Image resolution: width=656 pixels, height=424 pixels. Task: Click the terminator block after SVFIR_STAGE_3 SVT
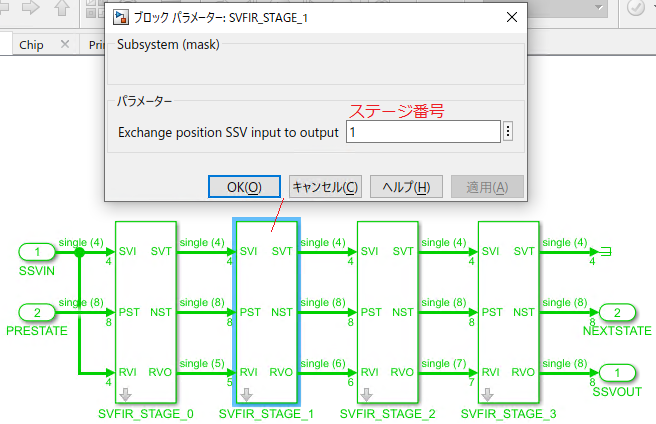tap(606, 252)
